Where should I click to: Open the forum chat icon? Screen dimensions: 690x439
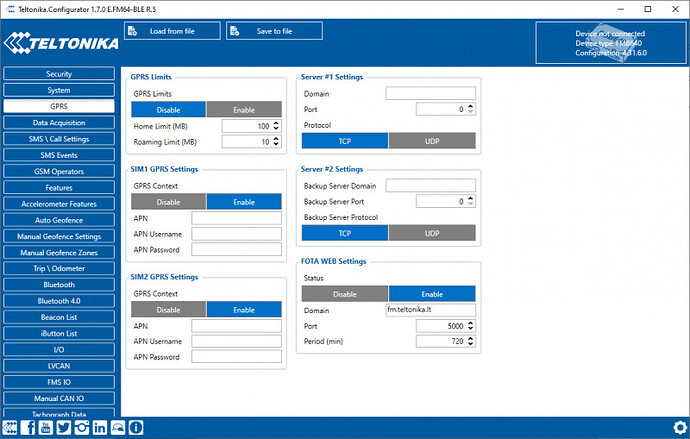(x=118, y=427)
